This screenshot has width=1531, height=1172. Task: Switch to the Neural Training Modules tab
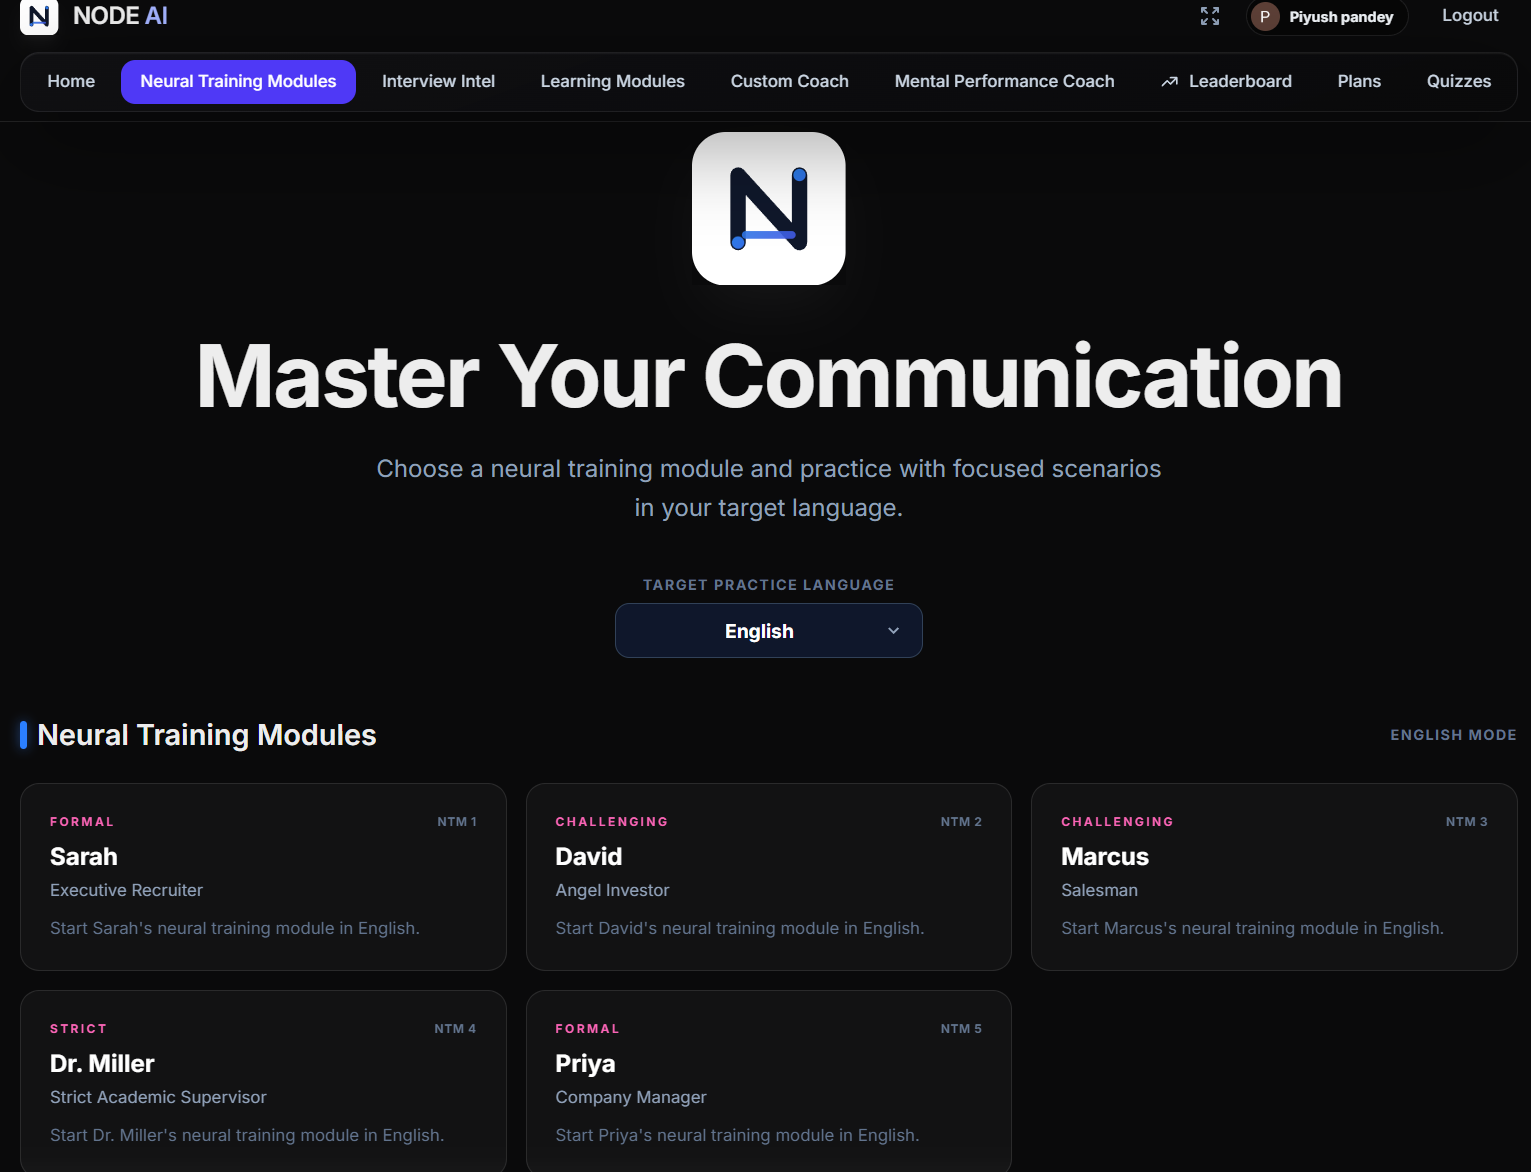238,81
